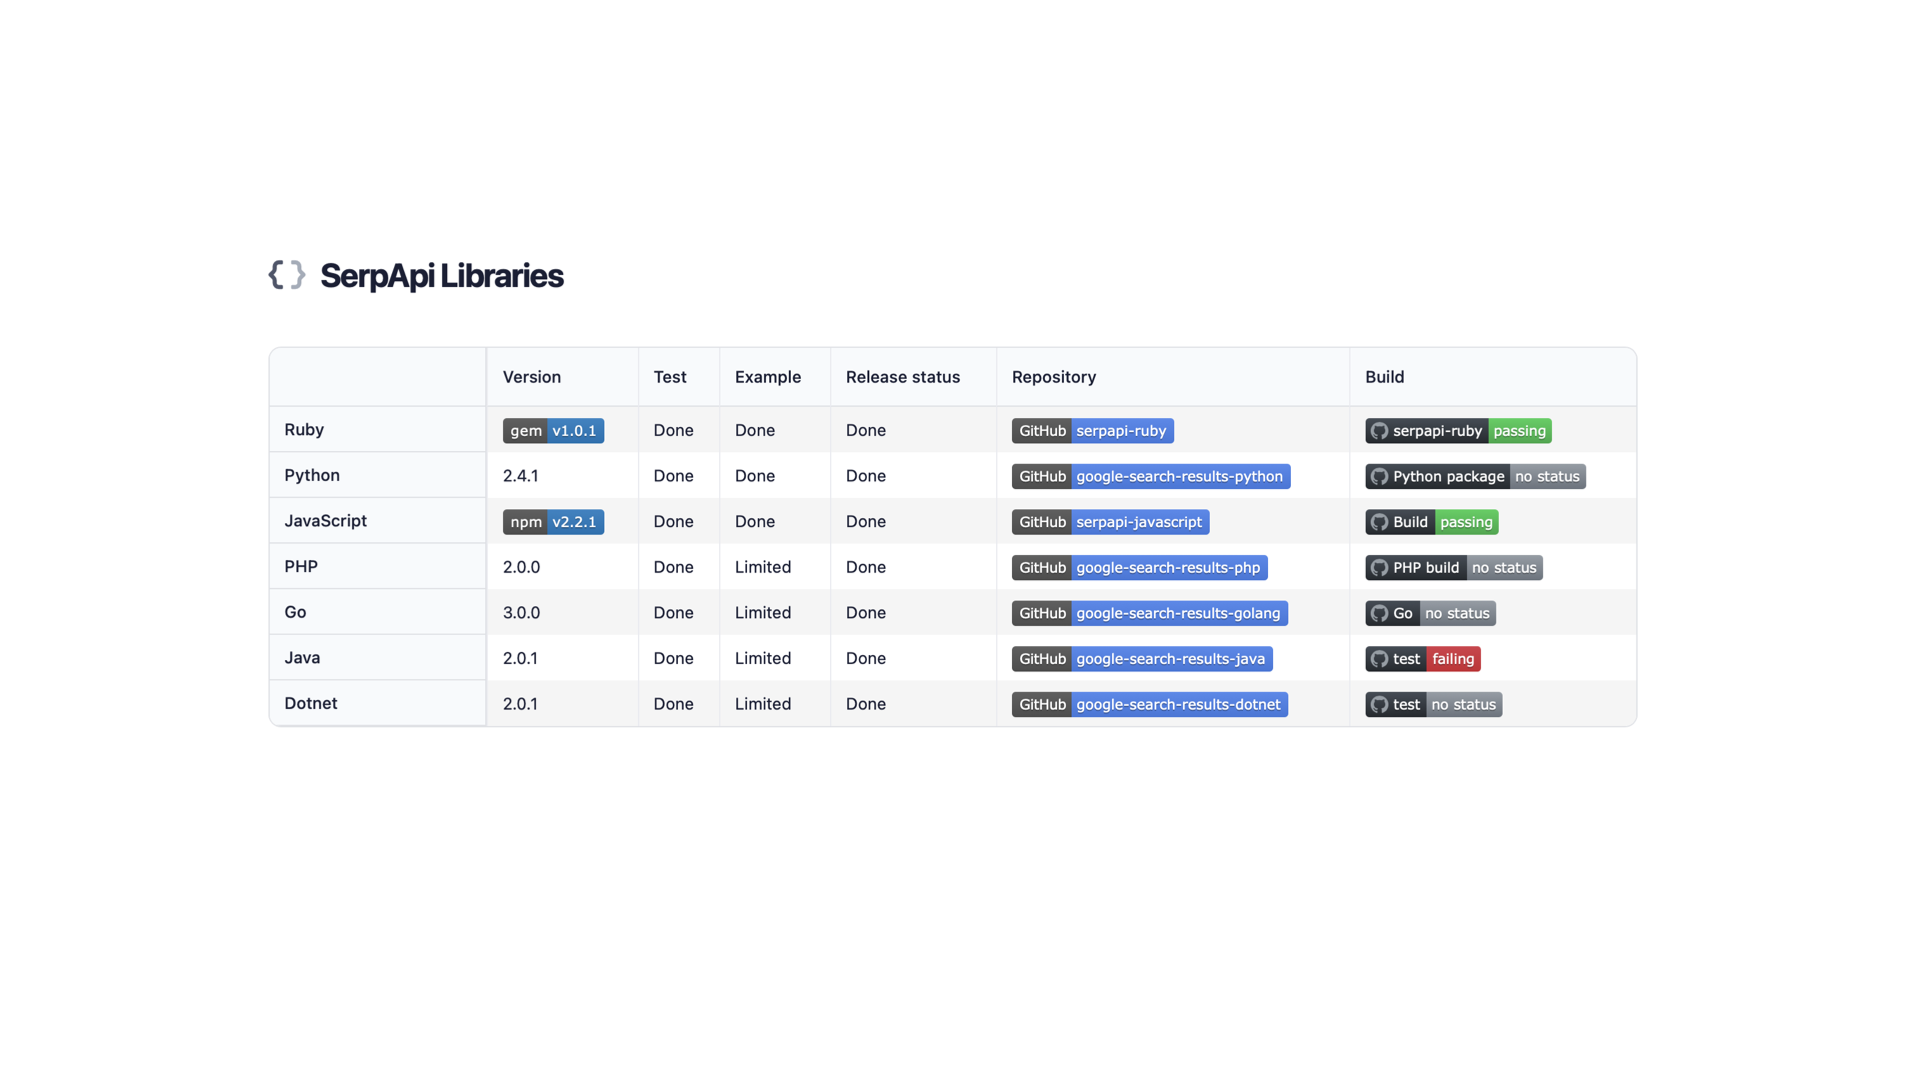The image size is (1920, 1080).
Task: Click the octocat icon on the Dotnet test badge
Action: point(1379,704)
